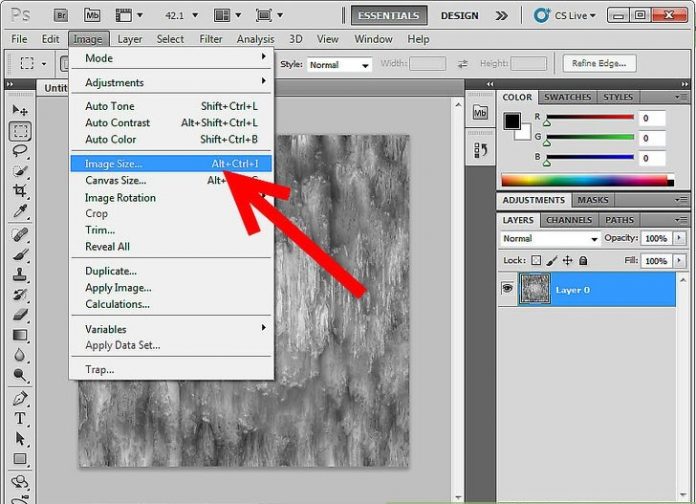Select the Move tool

pyautogui.click(x=20, y=110)
